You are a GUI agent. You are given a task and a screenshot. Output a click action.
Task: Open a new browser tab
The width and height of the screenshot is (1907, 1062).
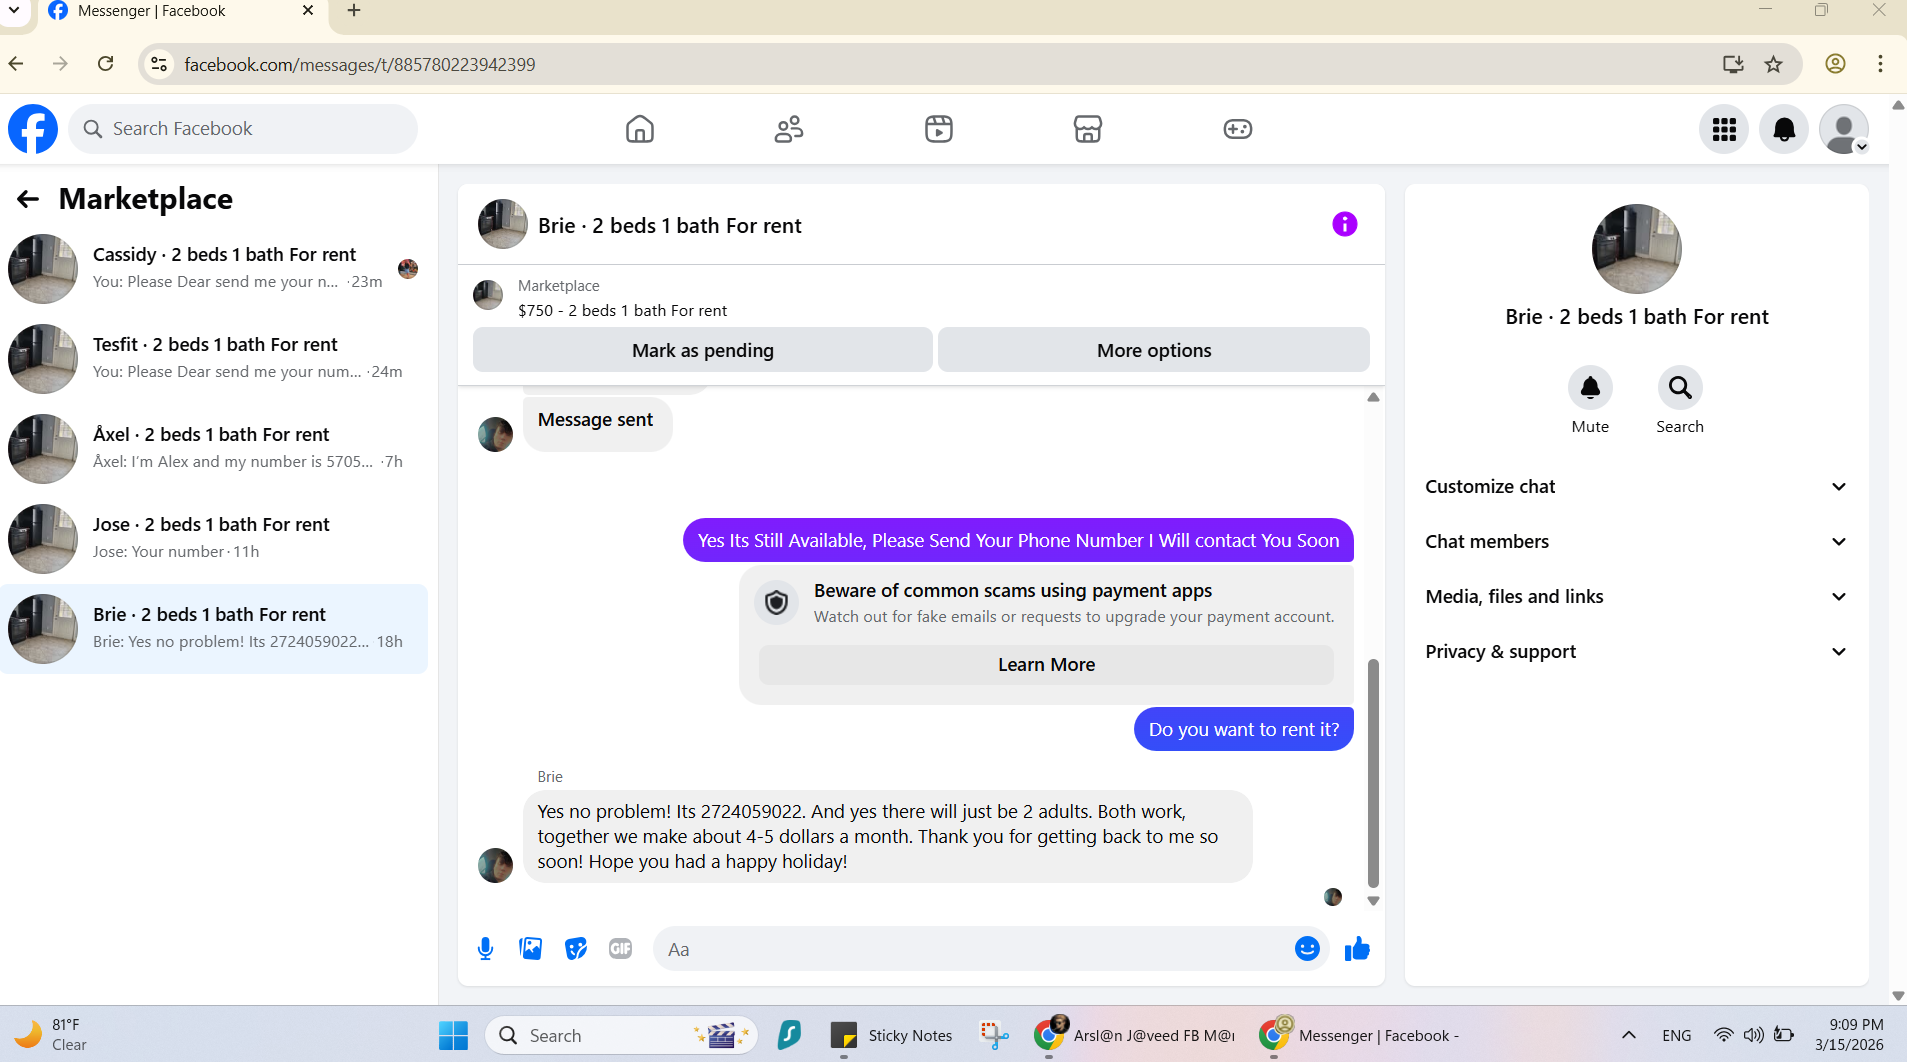coord(353,11)
